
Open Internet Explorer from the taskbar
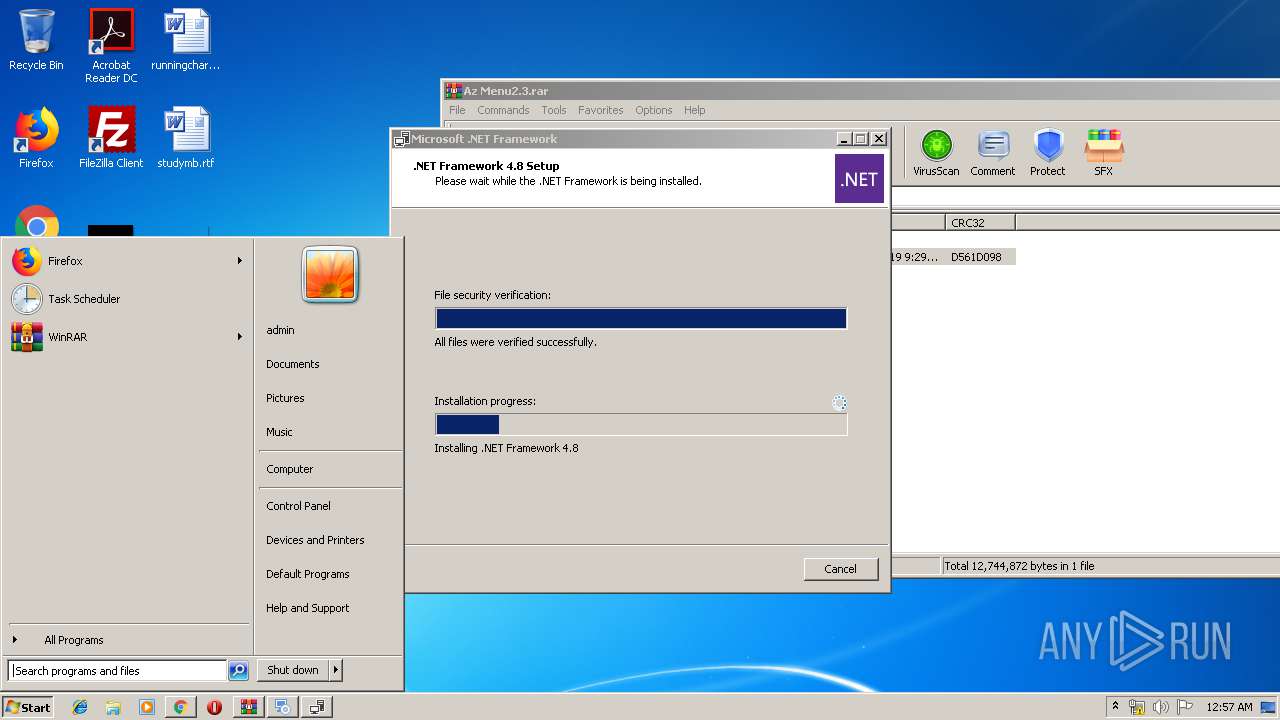pos(80,707)
